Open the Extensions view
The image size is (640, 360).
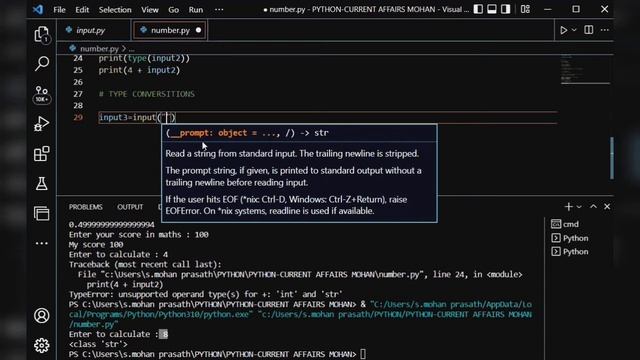coord(42,154)
